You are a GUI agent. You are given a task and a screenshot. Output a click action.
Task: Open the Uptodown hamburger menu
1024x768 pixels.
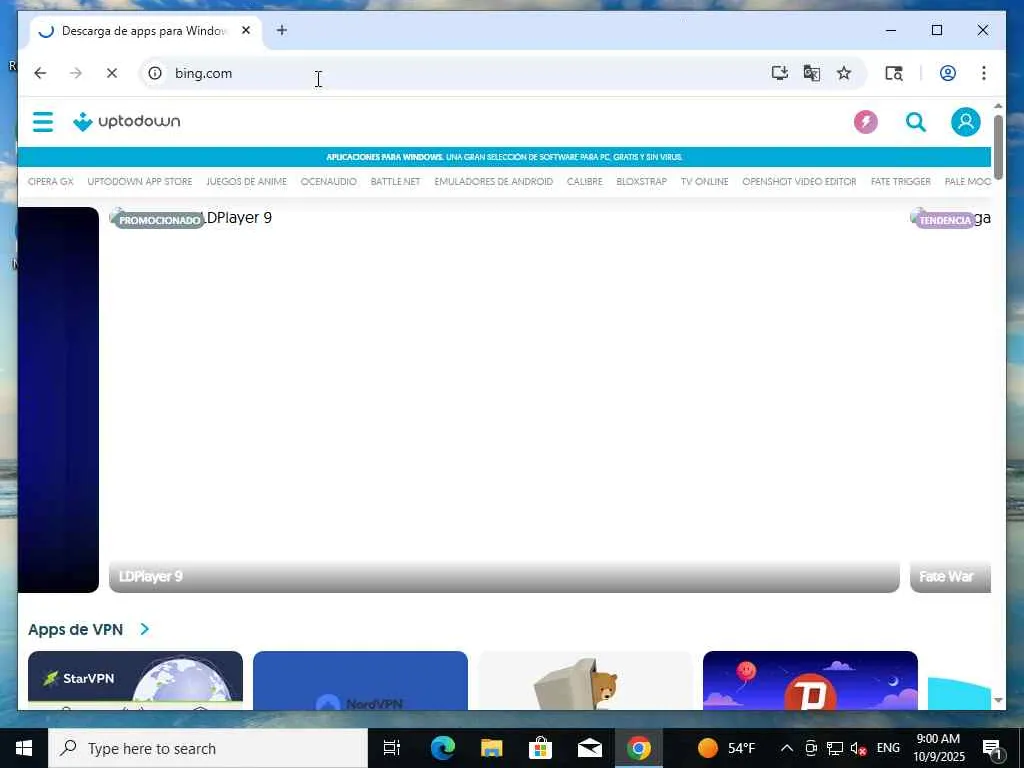tap(43, 121)
